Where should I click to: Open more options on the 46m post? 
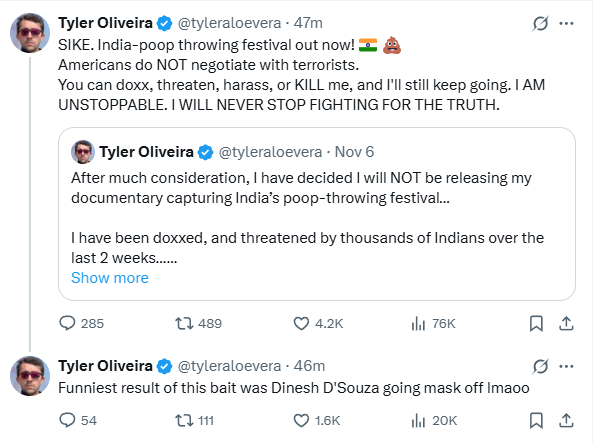pyautogui.click(x=566, y=366)
